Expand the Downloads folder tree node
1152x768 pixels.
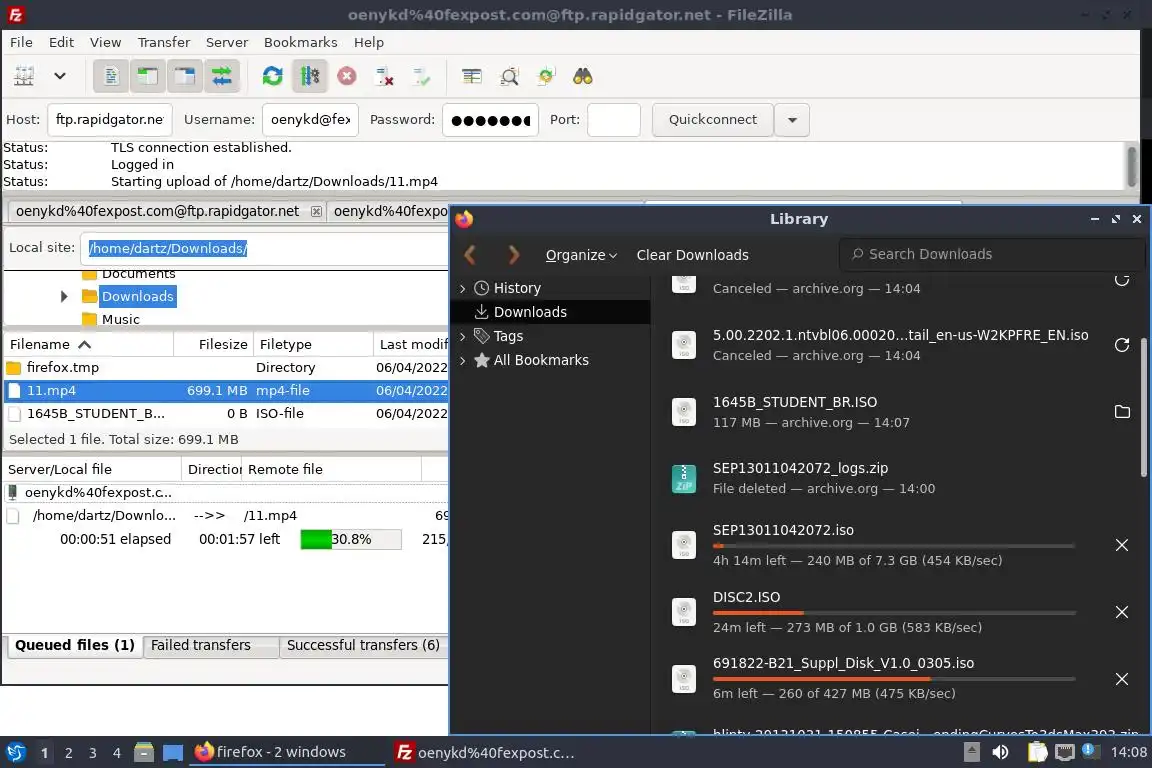[x=64, y=296]
